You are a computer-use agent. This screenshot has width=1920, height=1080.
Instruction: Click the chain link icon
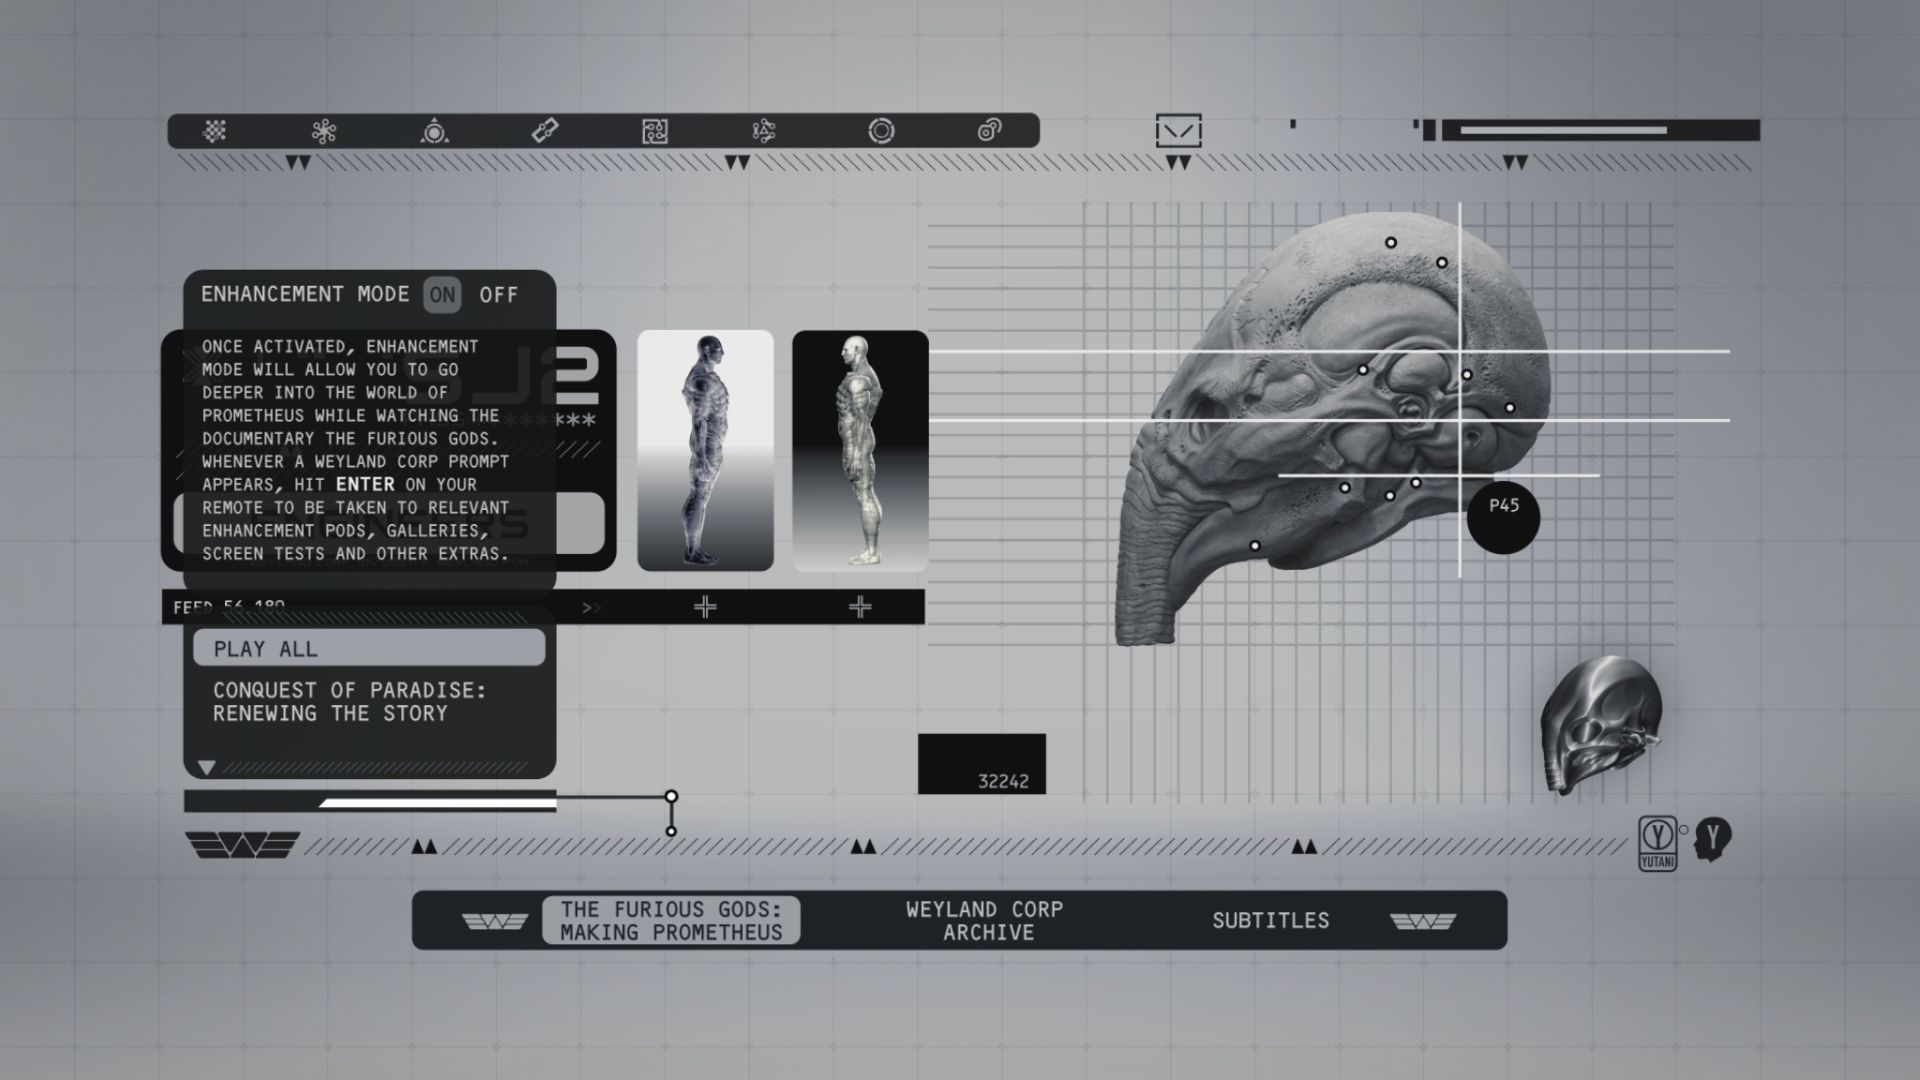pos(545,131)
